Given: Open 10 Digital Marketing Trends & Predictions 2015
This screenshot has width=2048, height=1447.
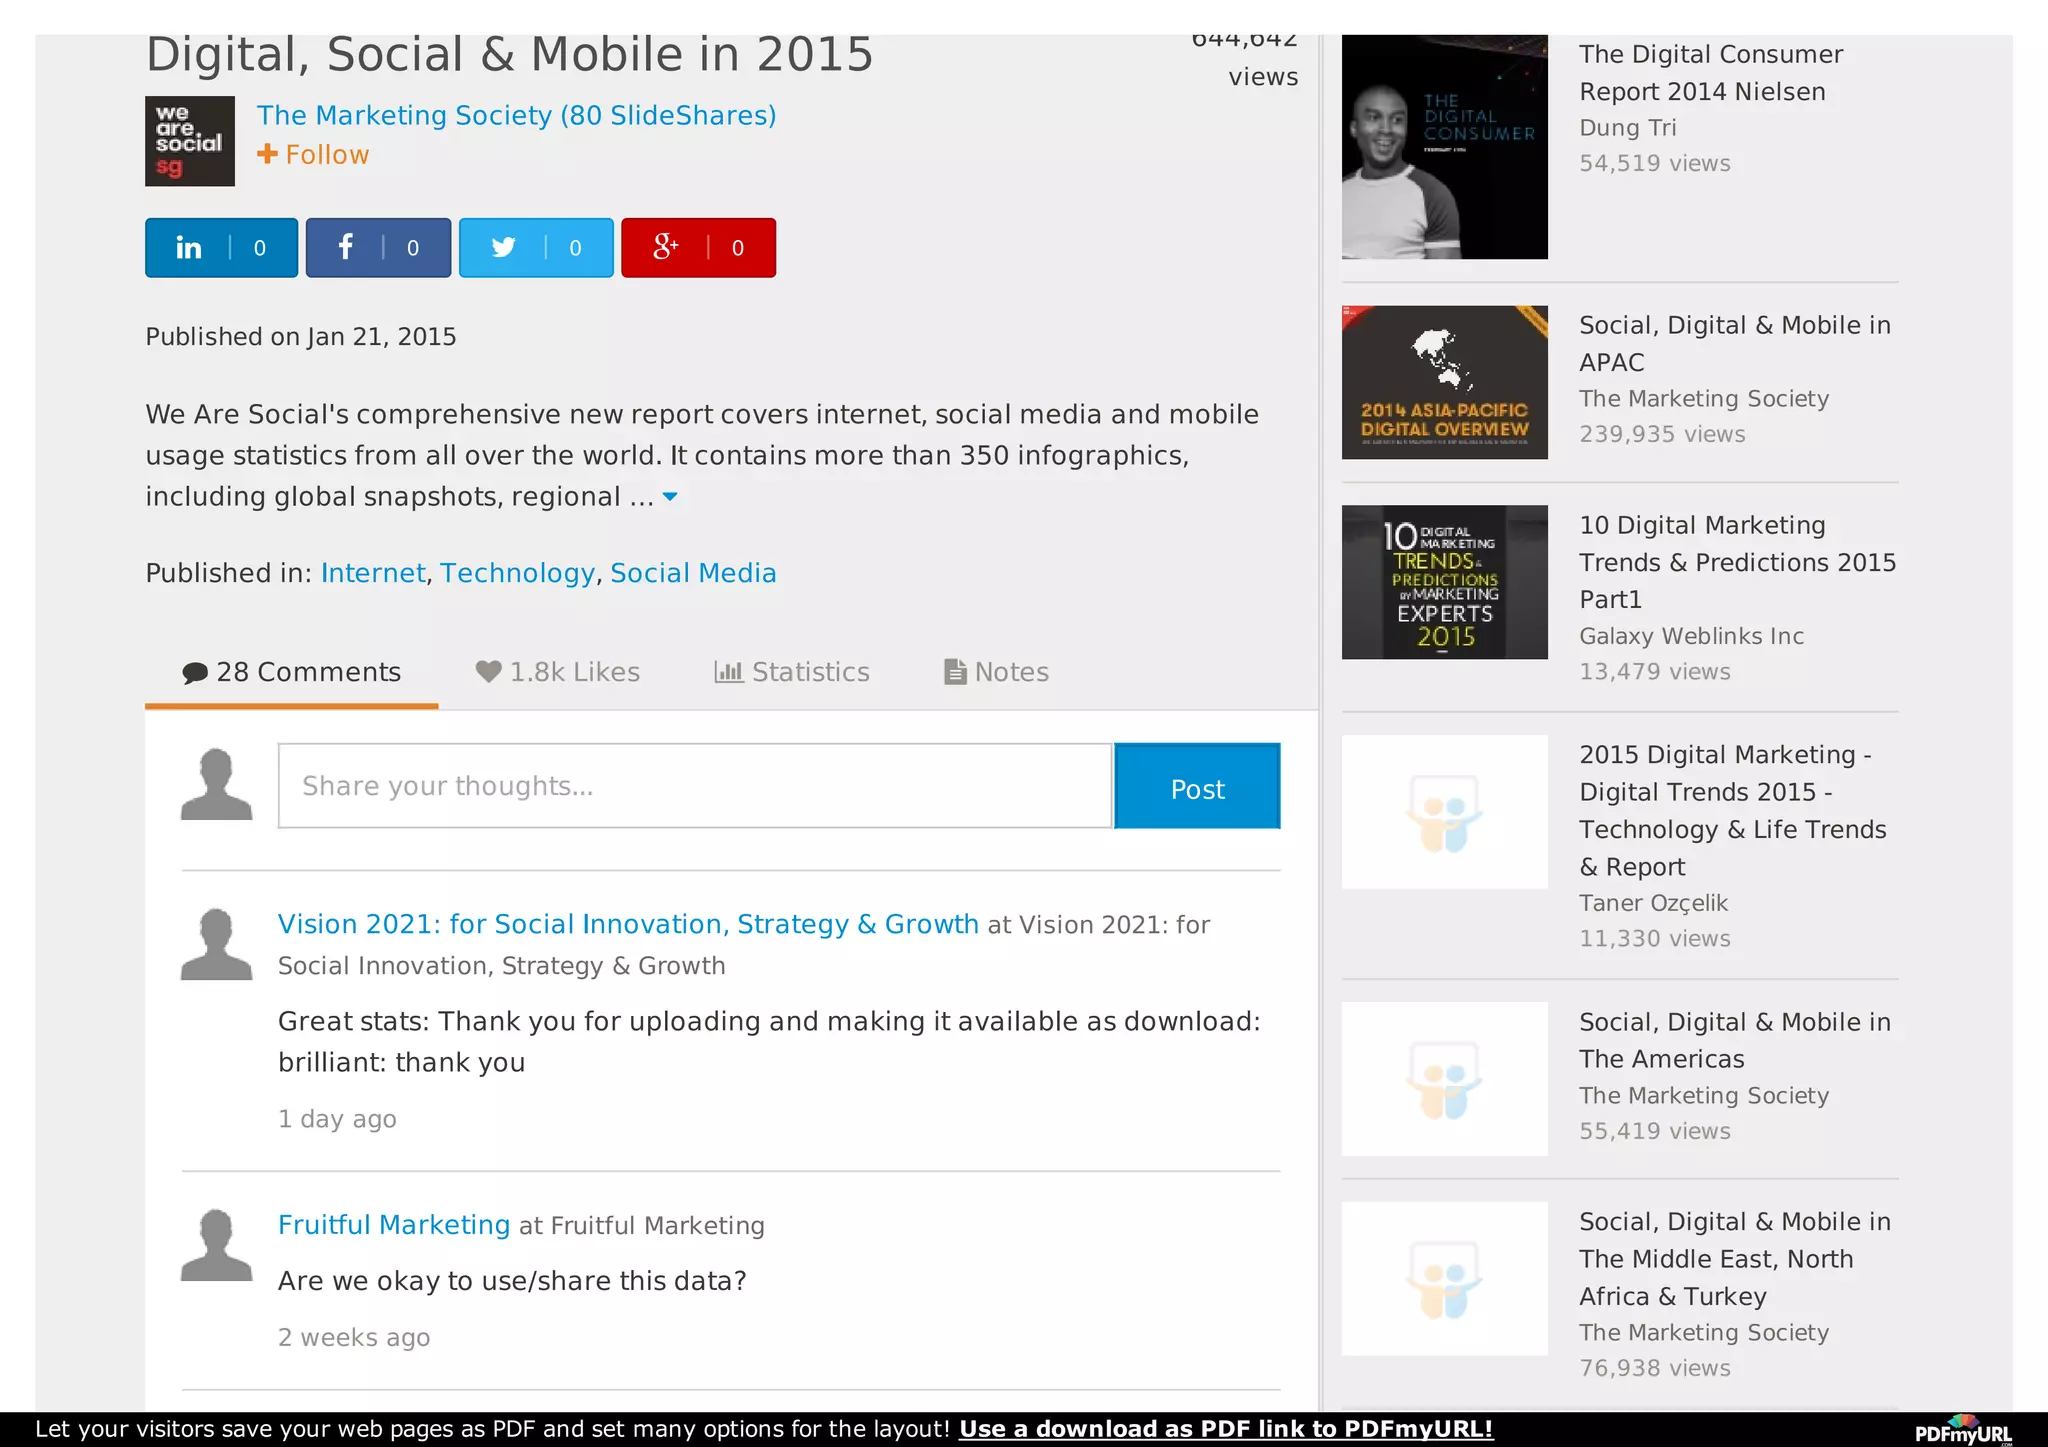Looking at the screenshot, I should [x=1738, y=562].
